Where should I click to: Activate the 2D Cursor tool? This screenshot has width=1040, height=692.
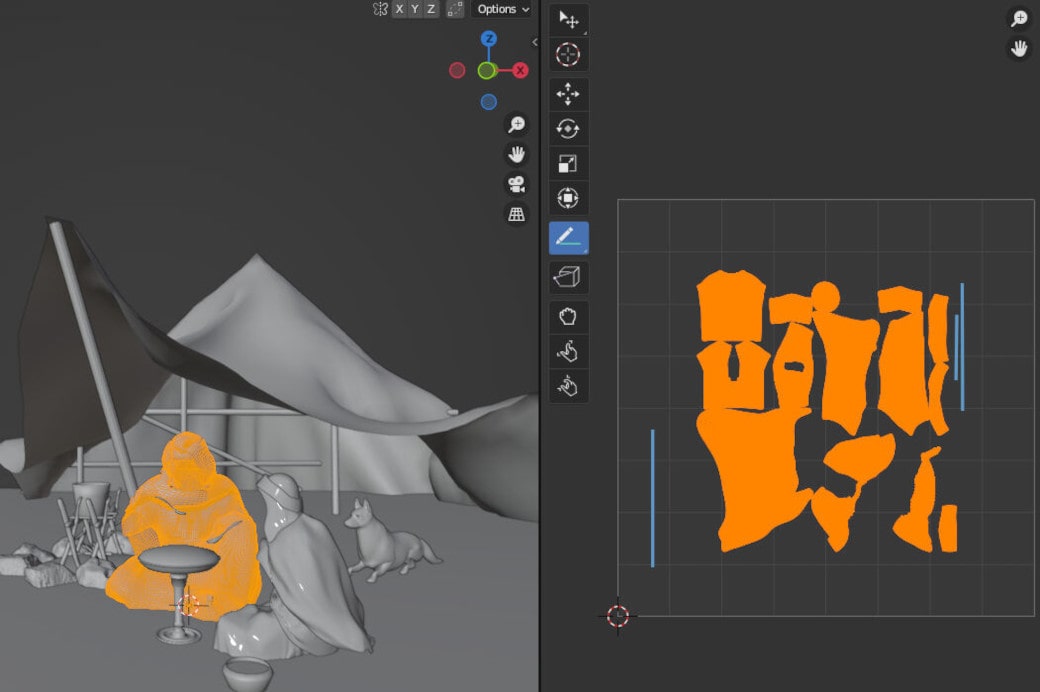tap(568, 56)
